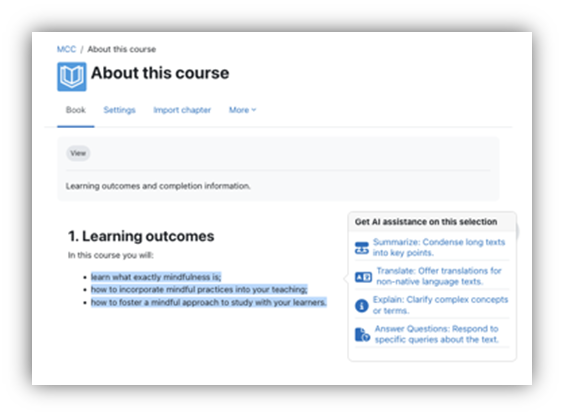
Task: Click highlighted text about mindfulness definition
Action: (x=156, y=277)
